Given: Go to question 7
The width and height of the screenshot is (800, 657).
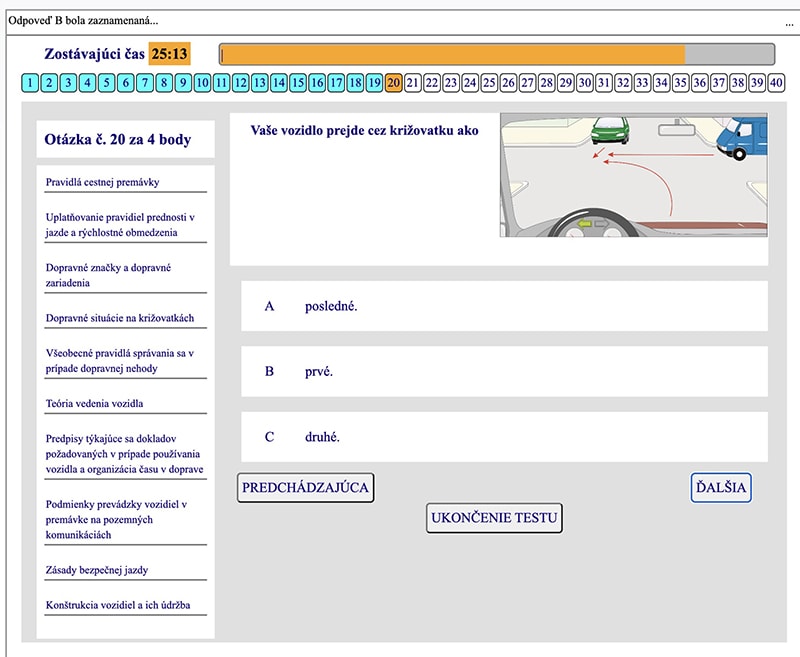Looking at the screenshot, I should (145, 83).
